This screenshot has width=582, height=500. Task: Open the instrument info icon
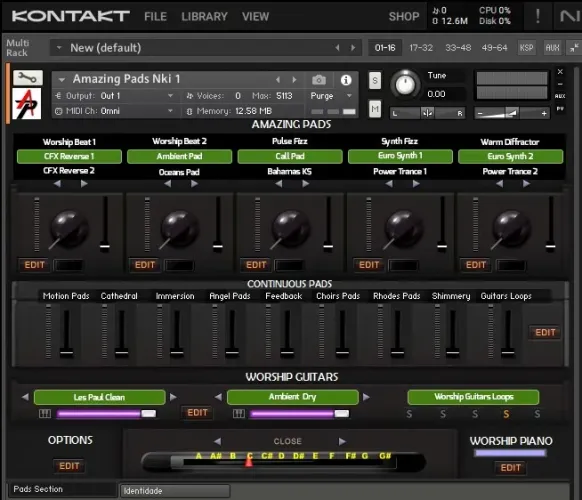point(346,80)
